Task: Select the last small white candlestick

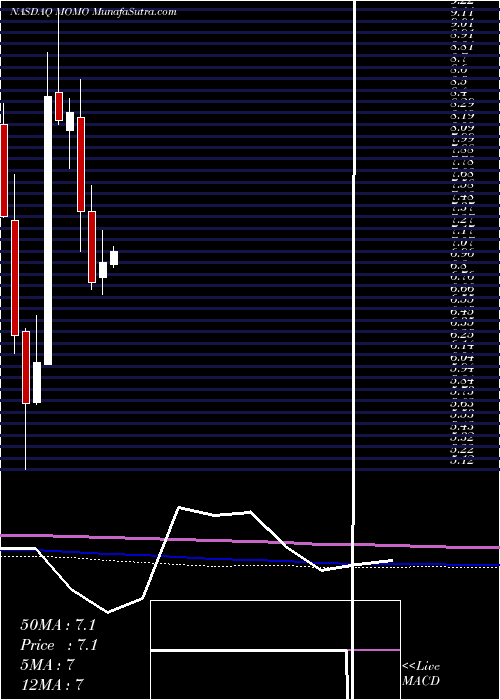Action: (x=114, y=258)
